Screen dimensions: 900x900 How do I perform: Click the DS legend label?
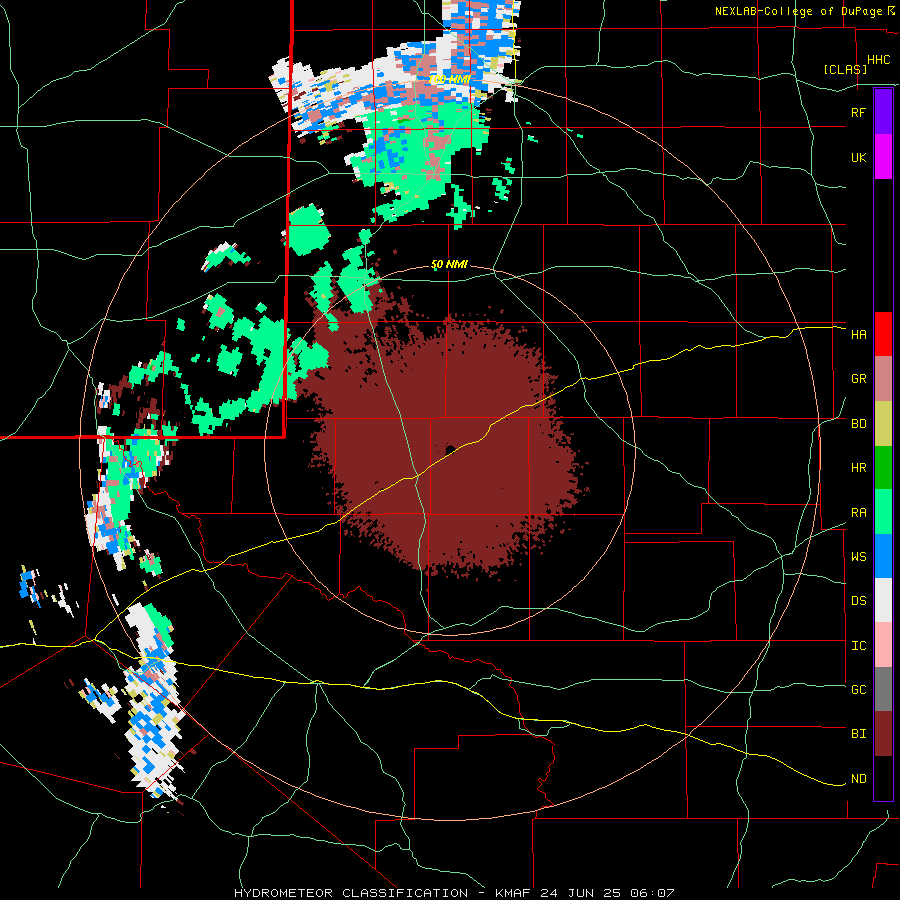tap(858, 601)
